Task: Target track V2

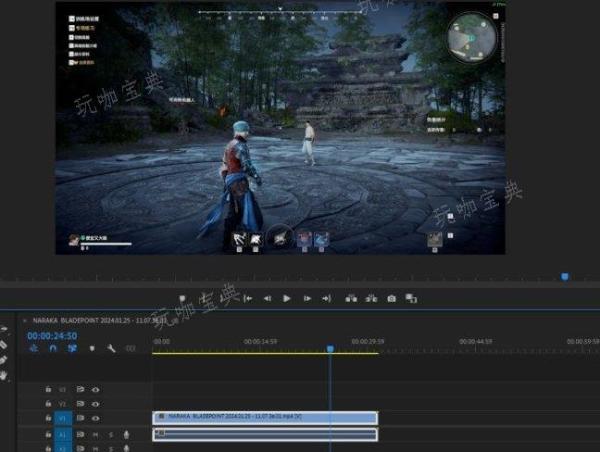Action: point(62,404)
